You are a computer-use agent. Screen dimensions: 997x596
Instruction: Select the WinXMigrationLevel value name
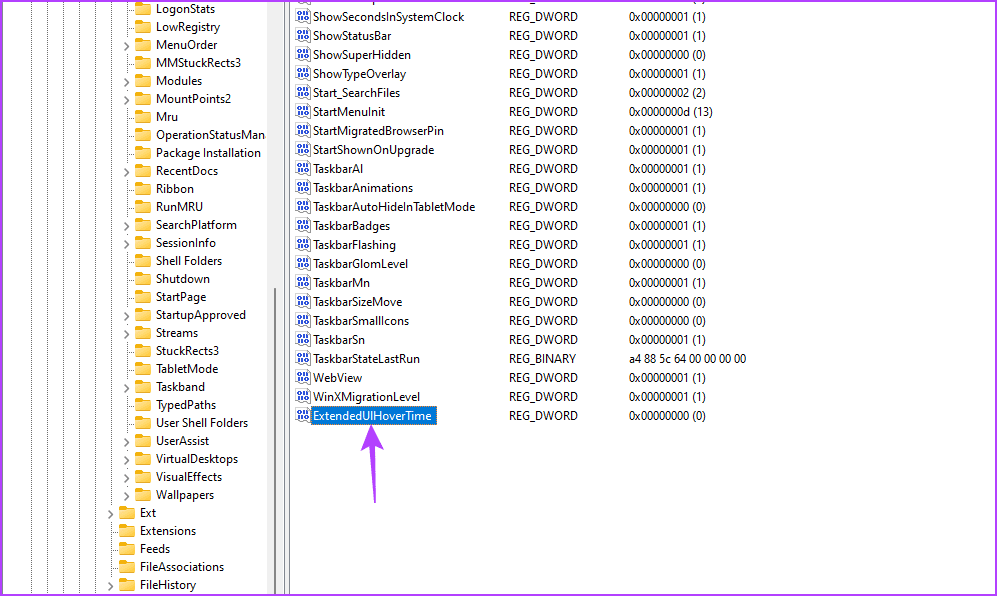pos(366,397)
